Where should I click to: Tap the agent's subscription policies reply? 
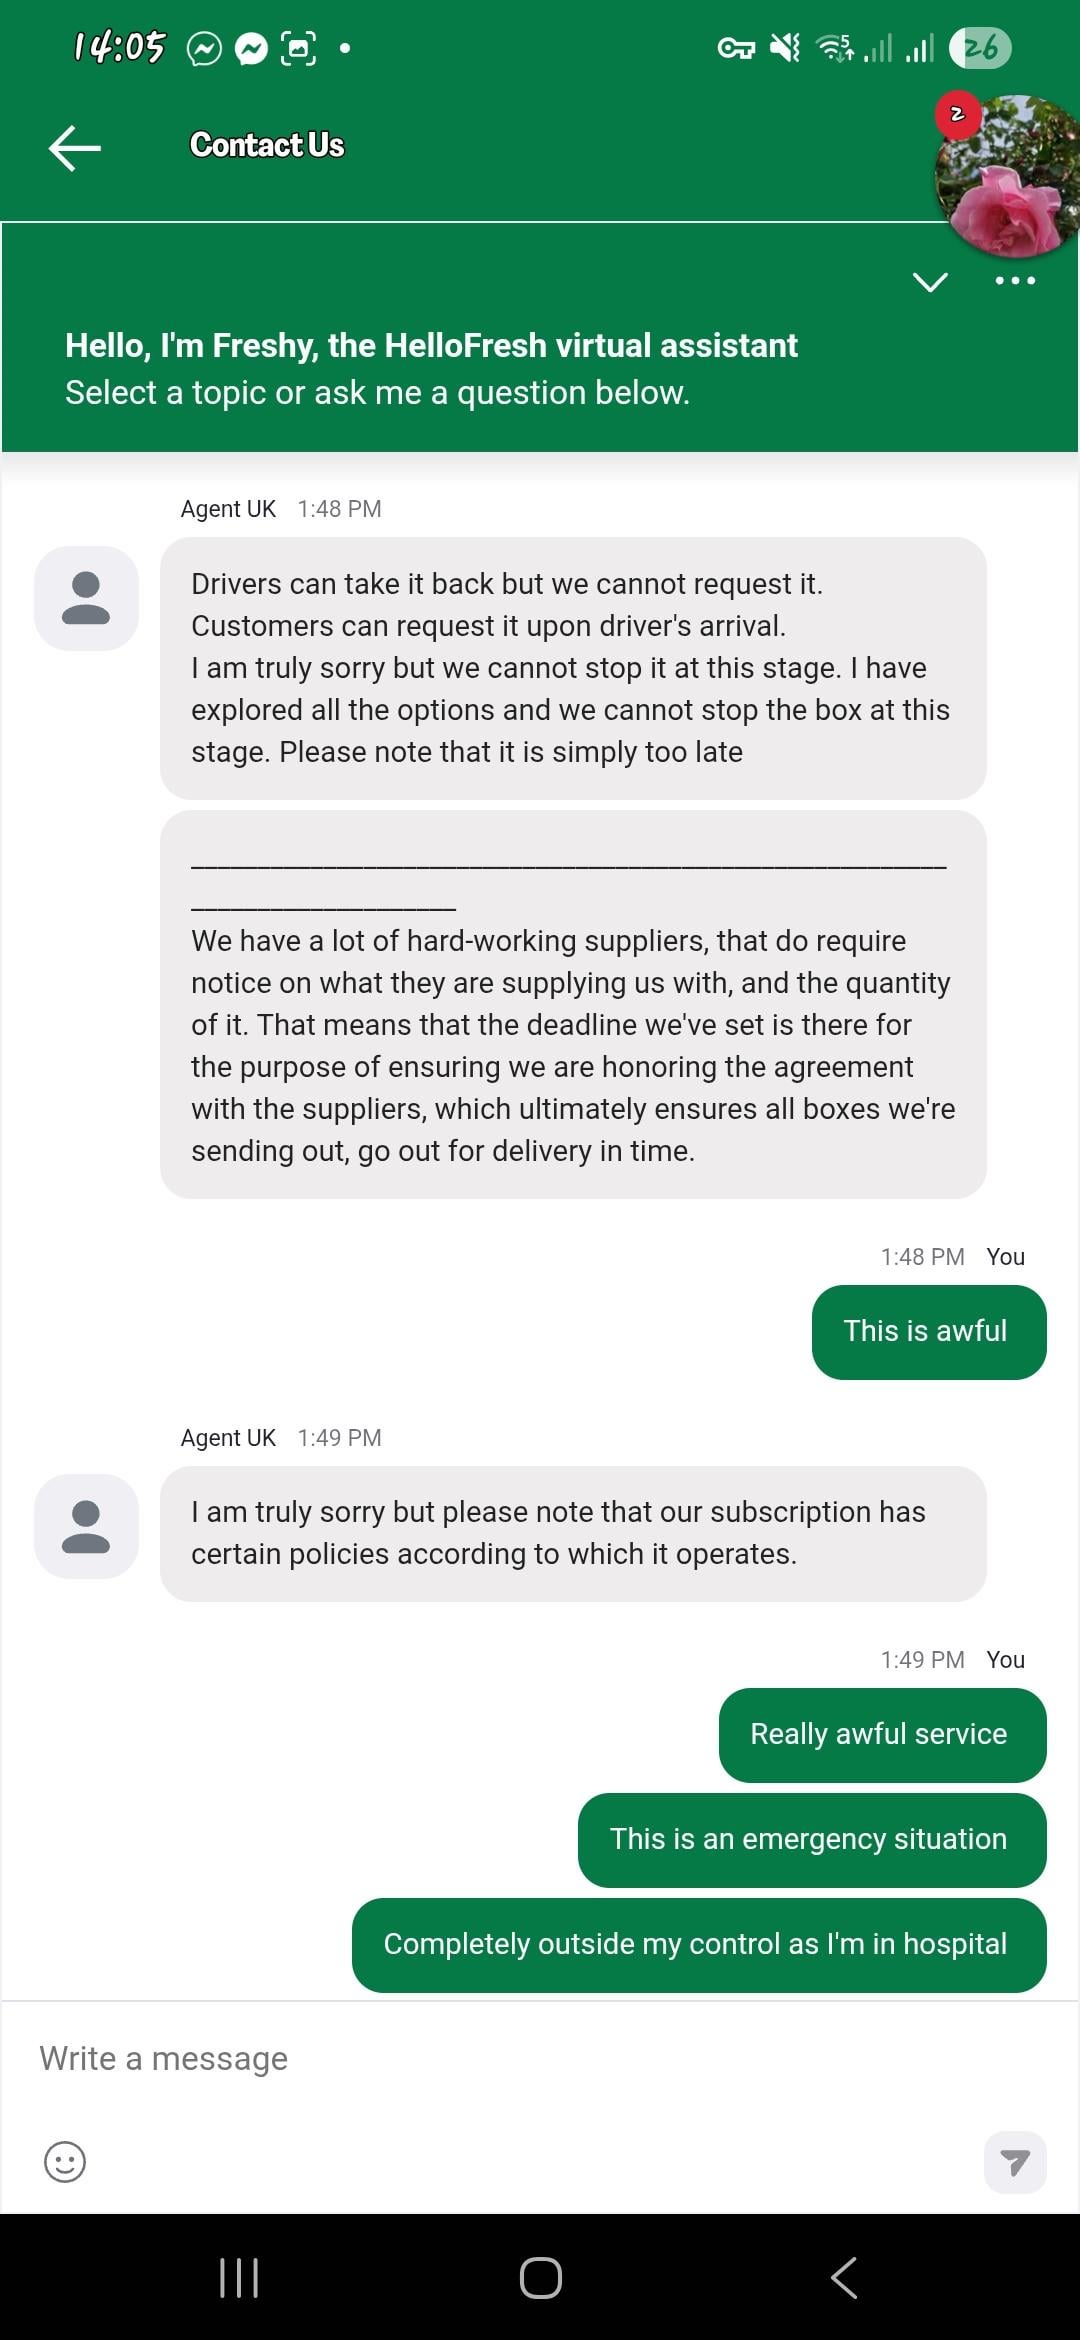pyautogui.click(x=572, y=1533)
